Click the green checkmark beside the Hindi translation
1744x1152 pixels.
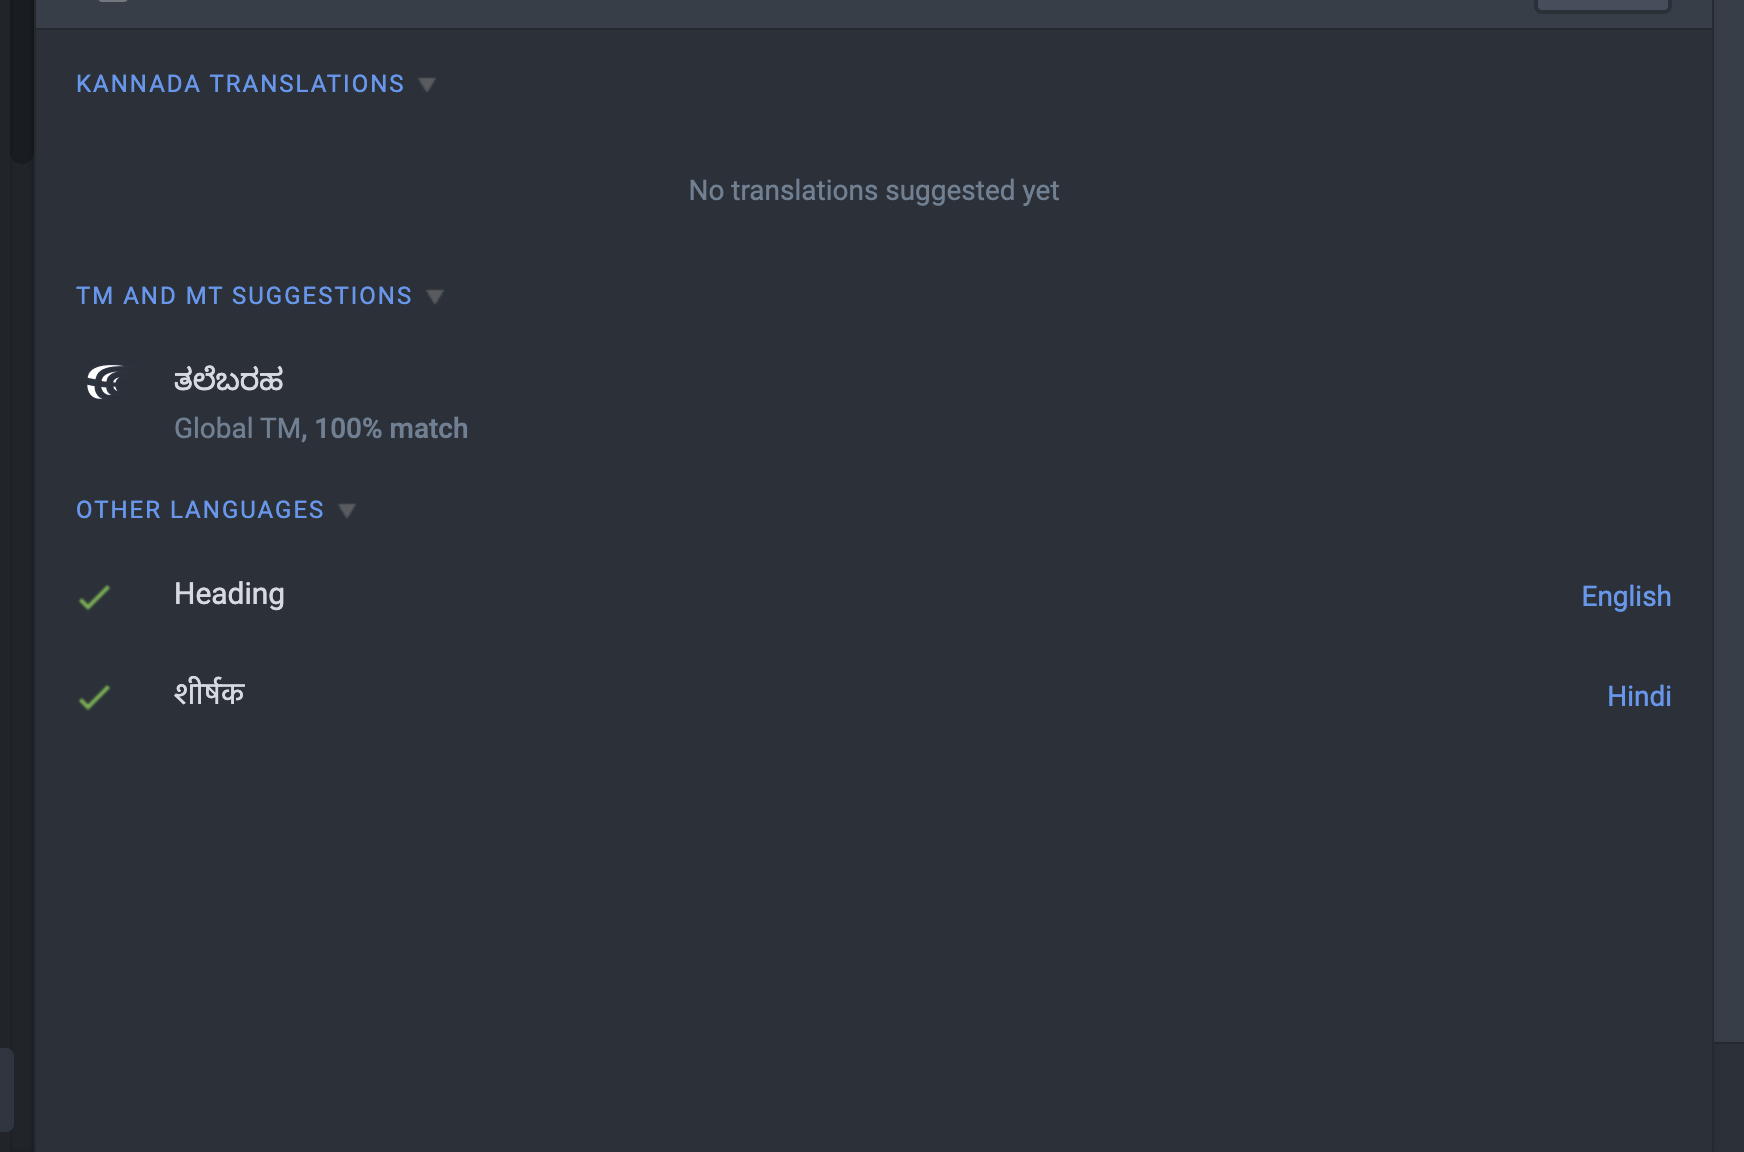94,696
